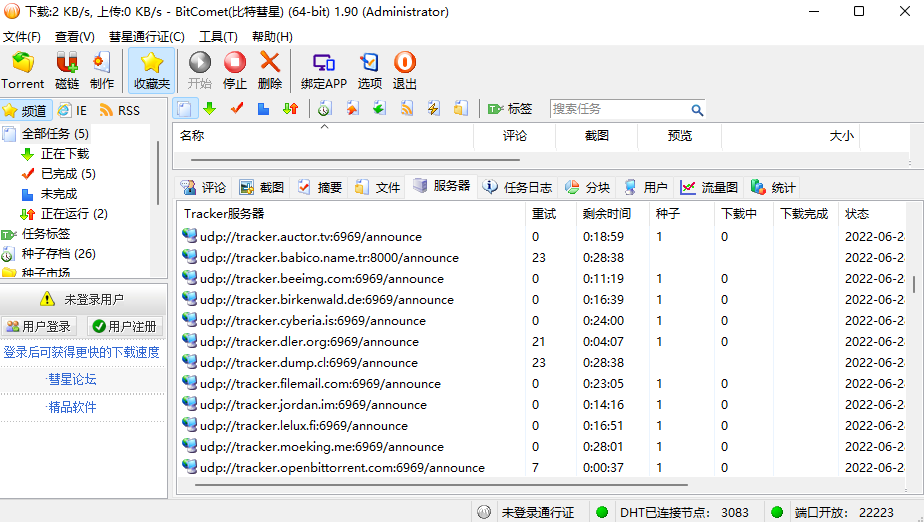Open a Torrent file from toolbar

click(22, 70)
